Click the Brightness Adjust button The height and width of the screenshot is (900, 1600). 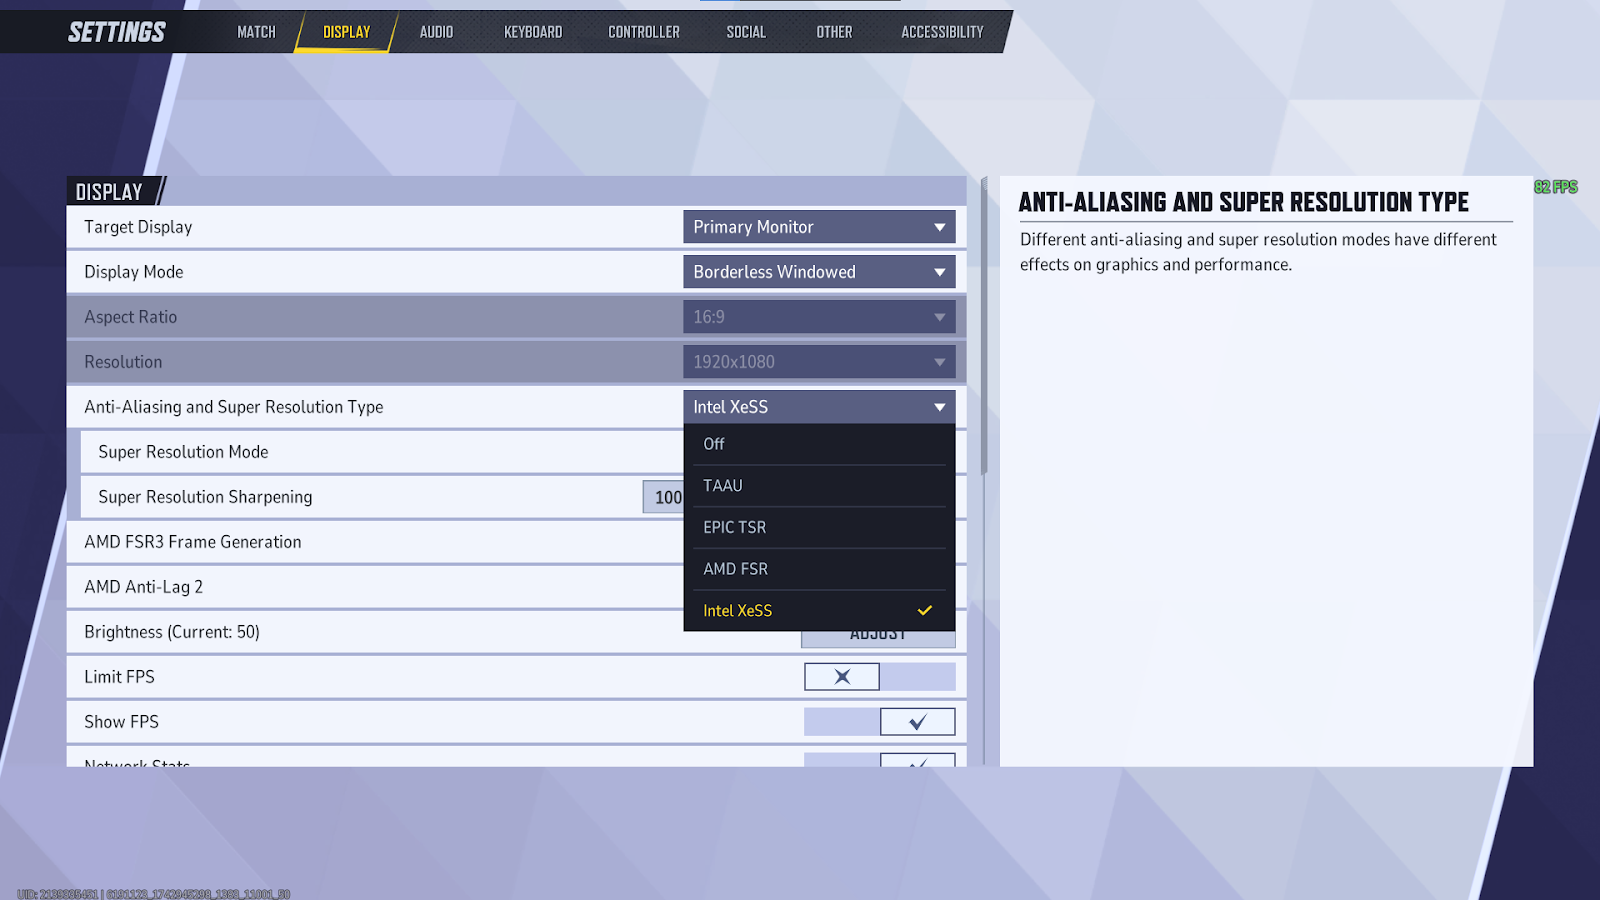pos(878,637)
